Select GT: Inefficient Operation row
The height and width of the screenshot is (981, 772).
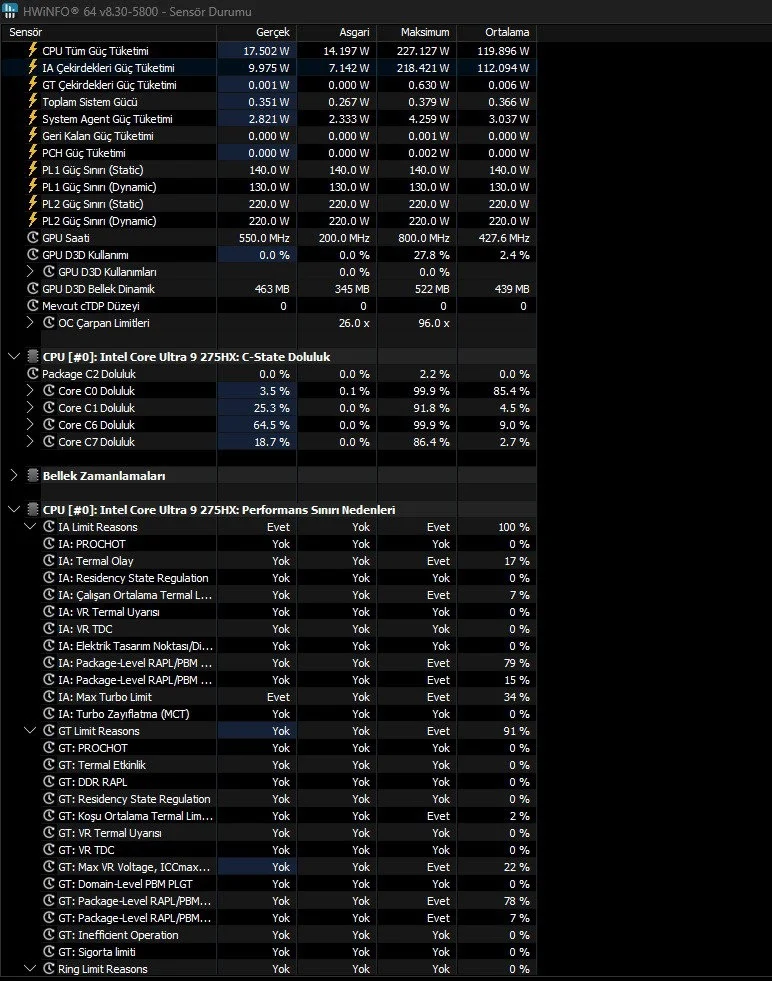(270, 935)
